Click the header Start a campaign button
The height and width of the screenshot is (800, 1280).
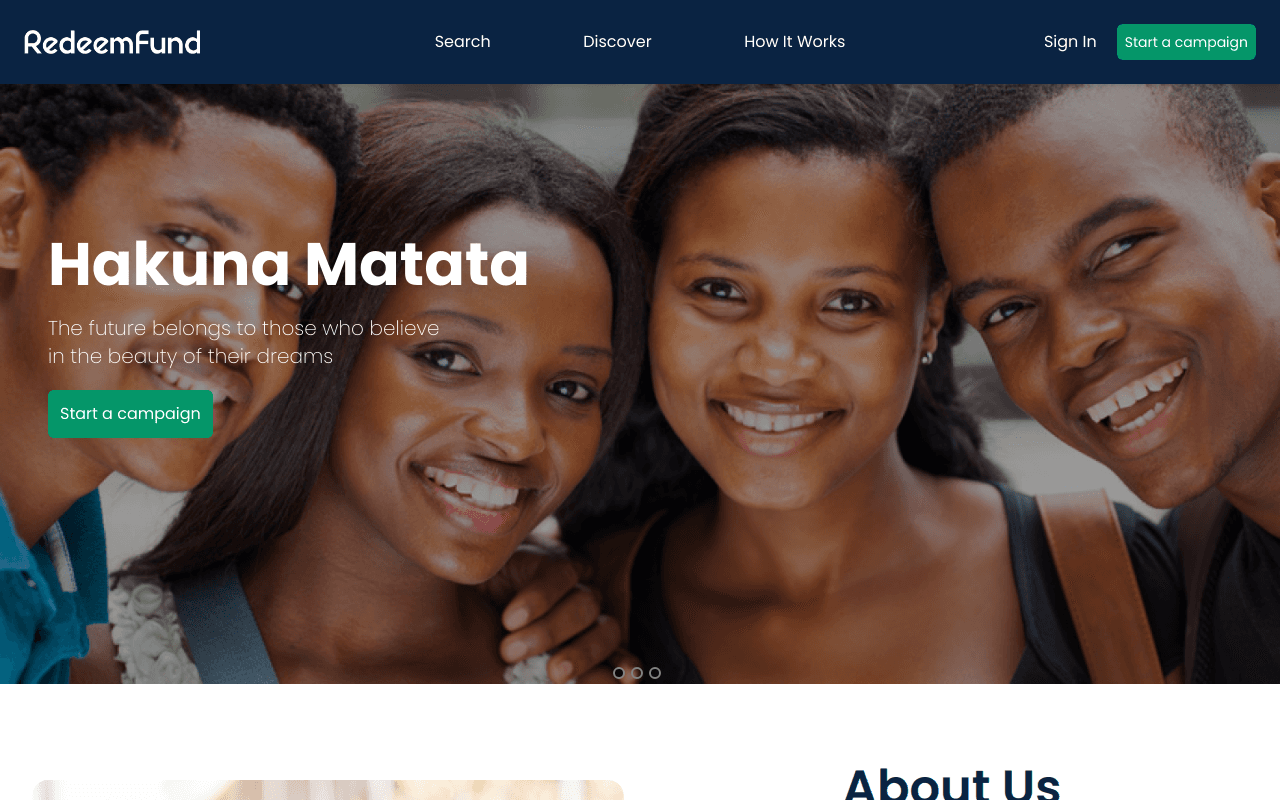click(x=1186, y=42)
